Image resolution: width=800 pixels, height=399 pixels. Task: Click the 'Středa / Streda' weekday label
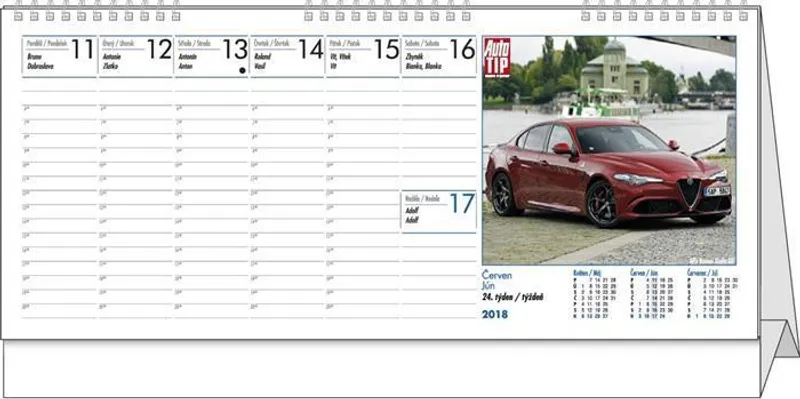coord(193,43)
